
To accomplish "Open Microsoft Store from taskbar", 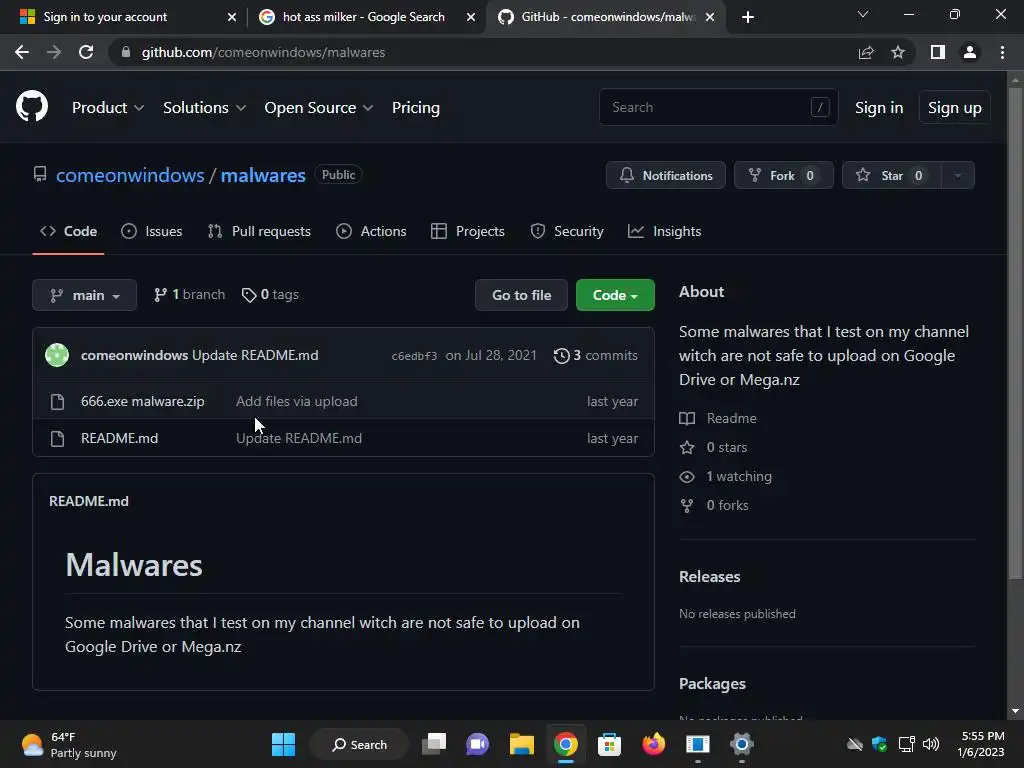I will [609, 744].
